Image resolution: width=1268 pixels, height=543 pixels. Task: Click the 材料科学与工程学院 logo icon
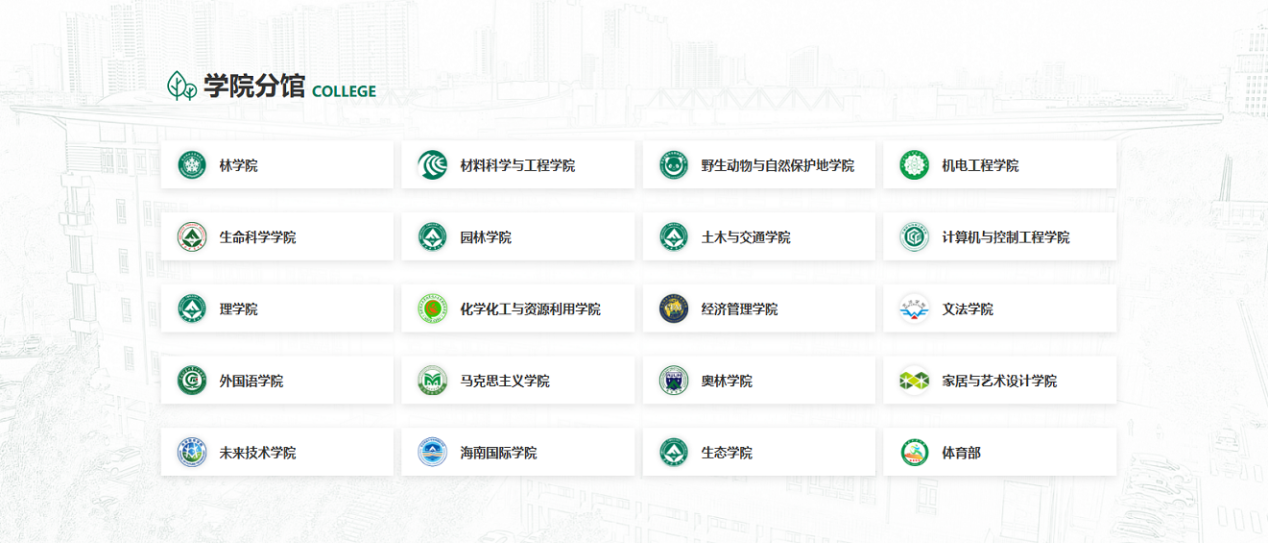click(432, 165)
